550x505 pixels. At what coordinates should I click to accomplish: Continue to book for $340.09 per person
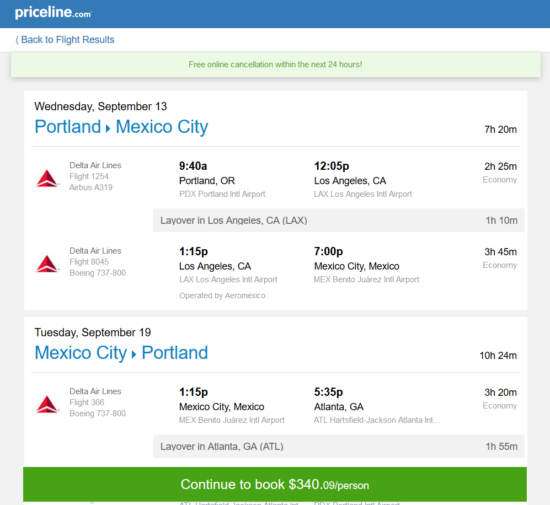(275, 484)
